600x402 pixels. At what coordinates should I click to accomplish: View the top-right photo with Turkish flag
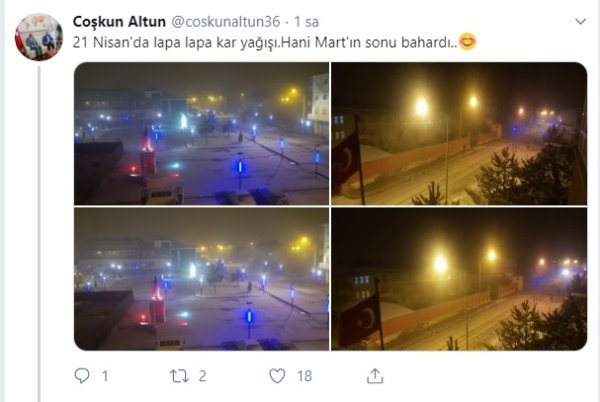click(x=459, y=133)
